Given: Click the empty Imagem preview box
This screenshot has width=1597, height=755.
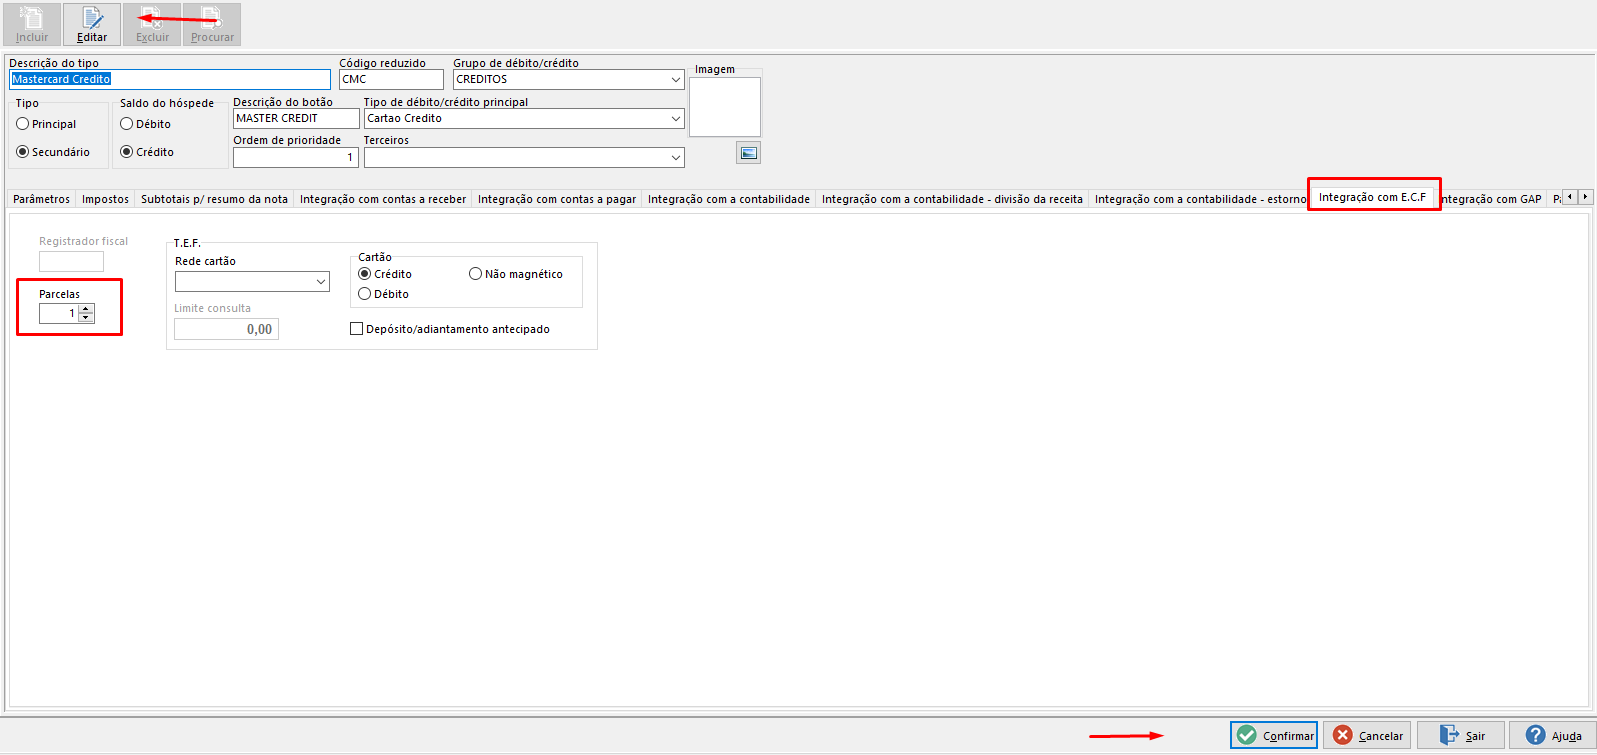Looking at the screenshot, I should point(725,107).
